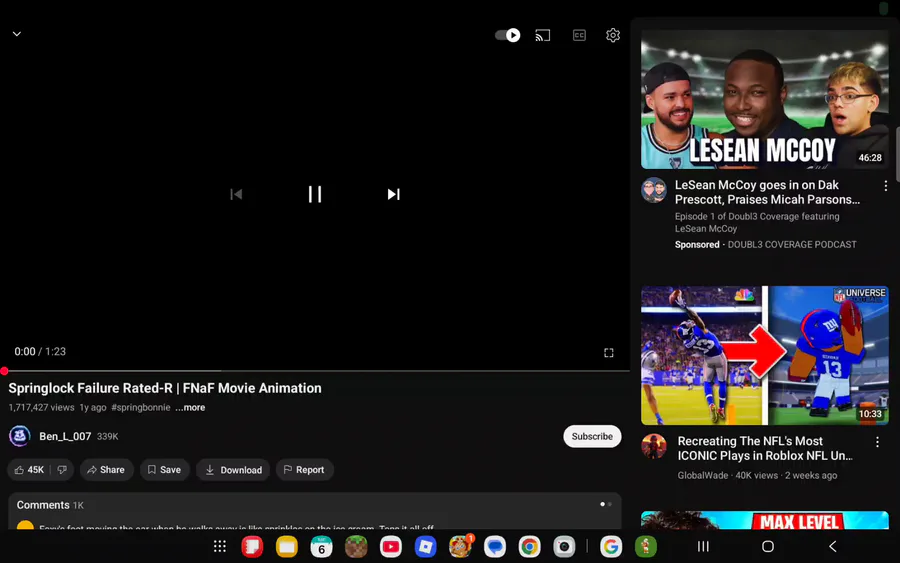The height and width of the screenshot is (563, 900).
Task: Open more options for the LeSean McCoy video
Action: click(886, 186)
